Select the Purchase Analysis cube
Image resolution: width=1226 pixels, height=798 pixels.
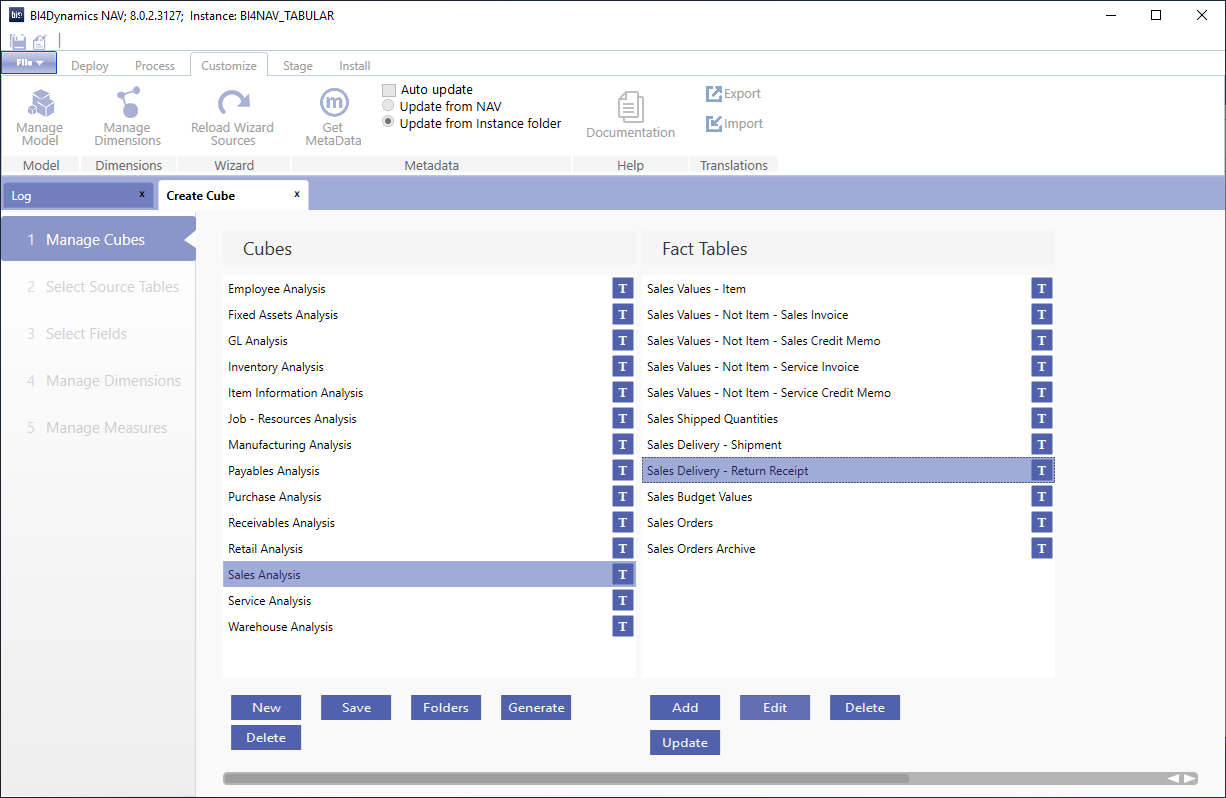[x=429, y=497]
